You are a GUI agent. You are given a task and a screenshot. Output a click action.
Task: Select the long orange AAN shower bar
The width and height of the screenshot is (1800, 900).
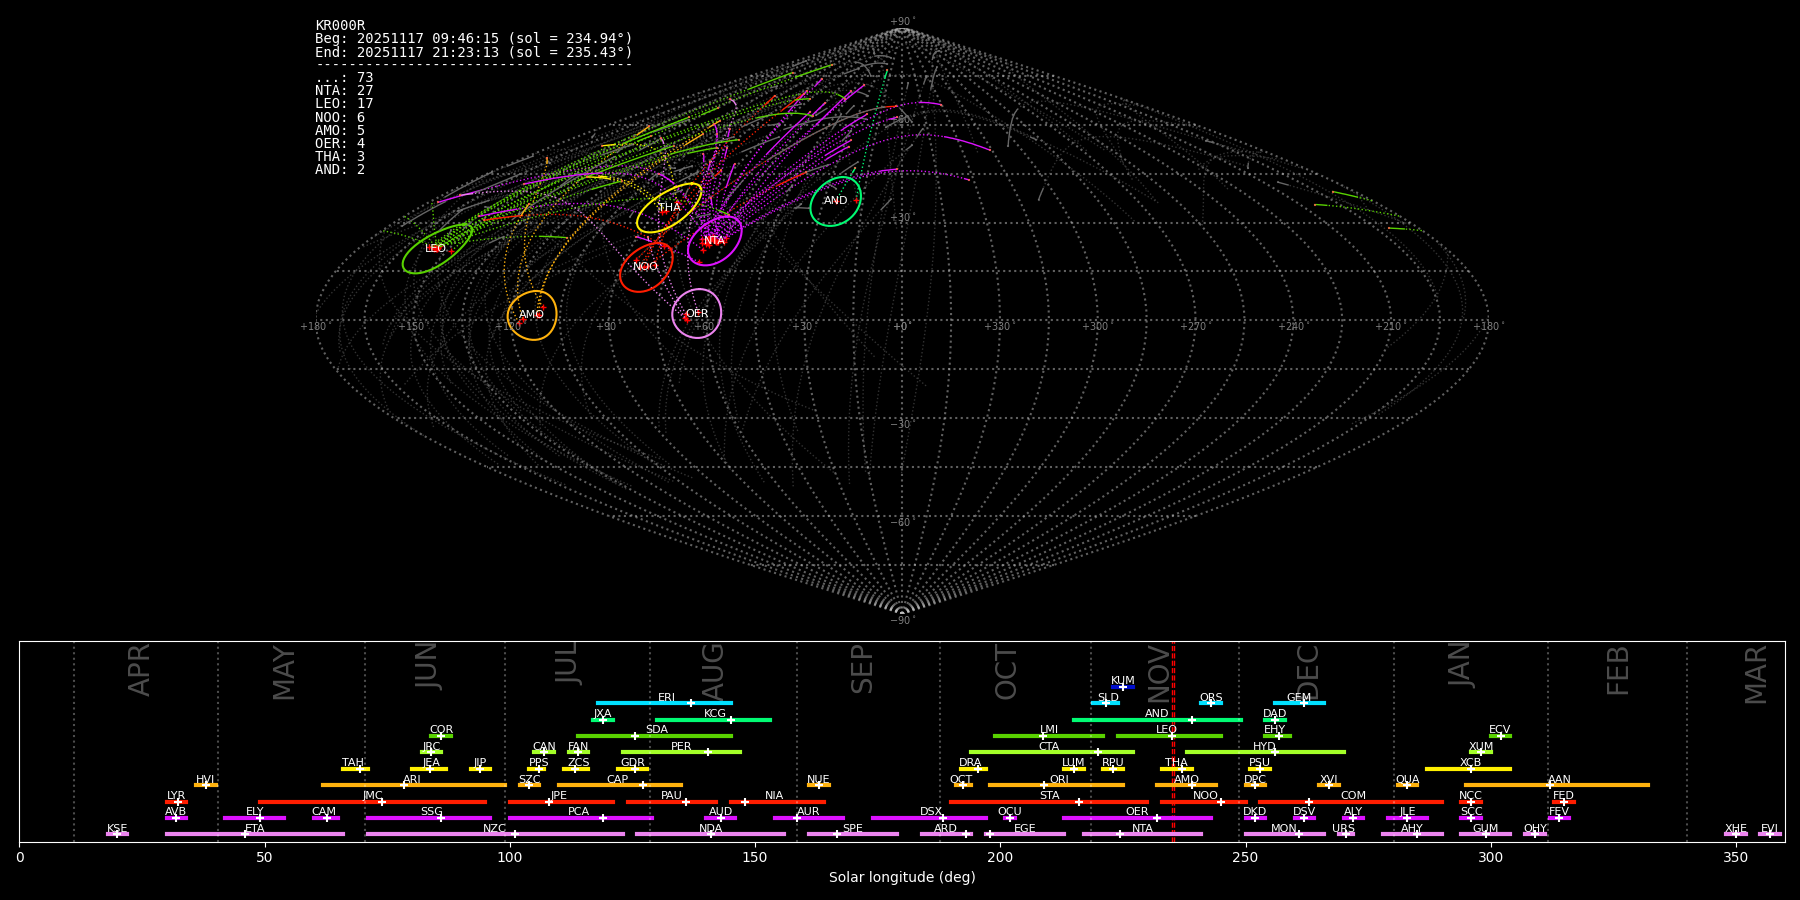1557,785
